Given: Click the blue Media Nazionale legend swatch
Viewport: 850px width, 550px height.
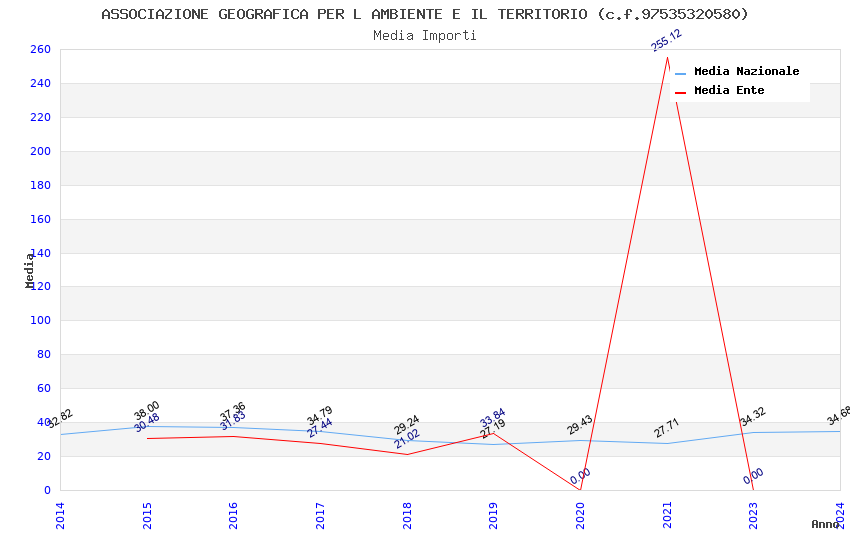Looking at the screenshot, I should [680, 73].
